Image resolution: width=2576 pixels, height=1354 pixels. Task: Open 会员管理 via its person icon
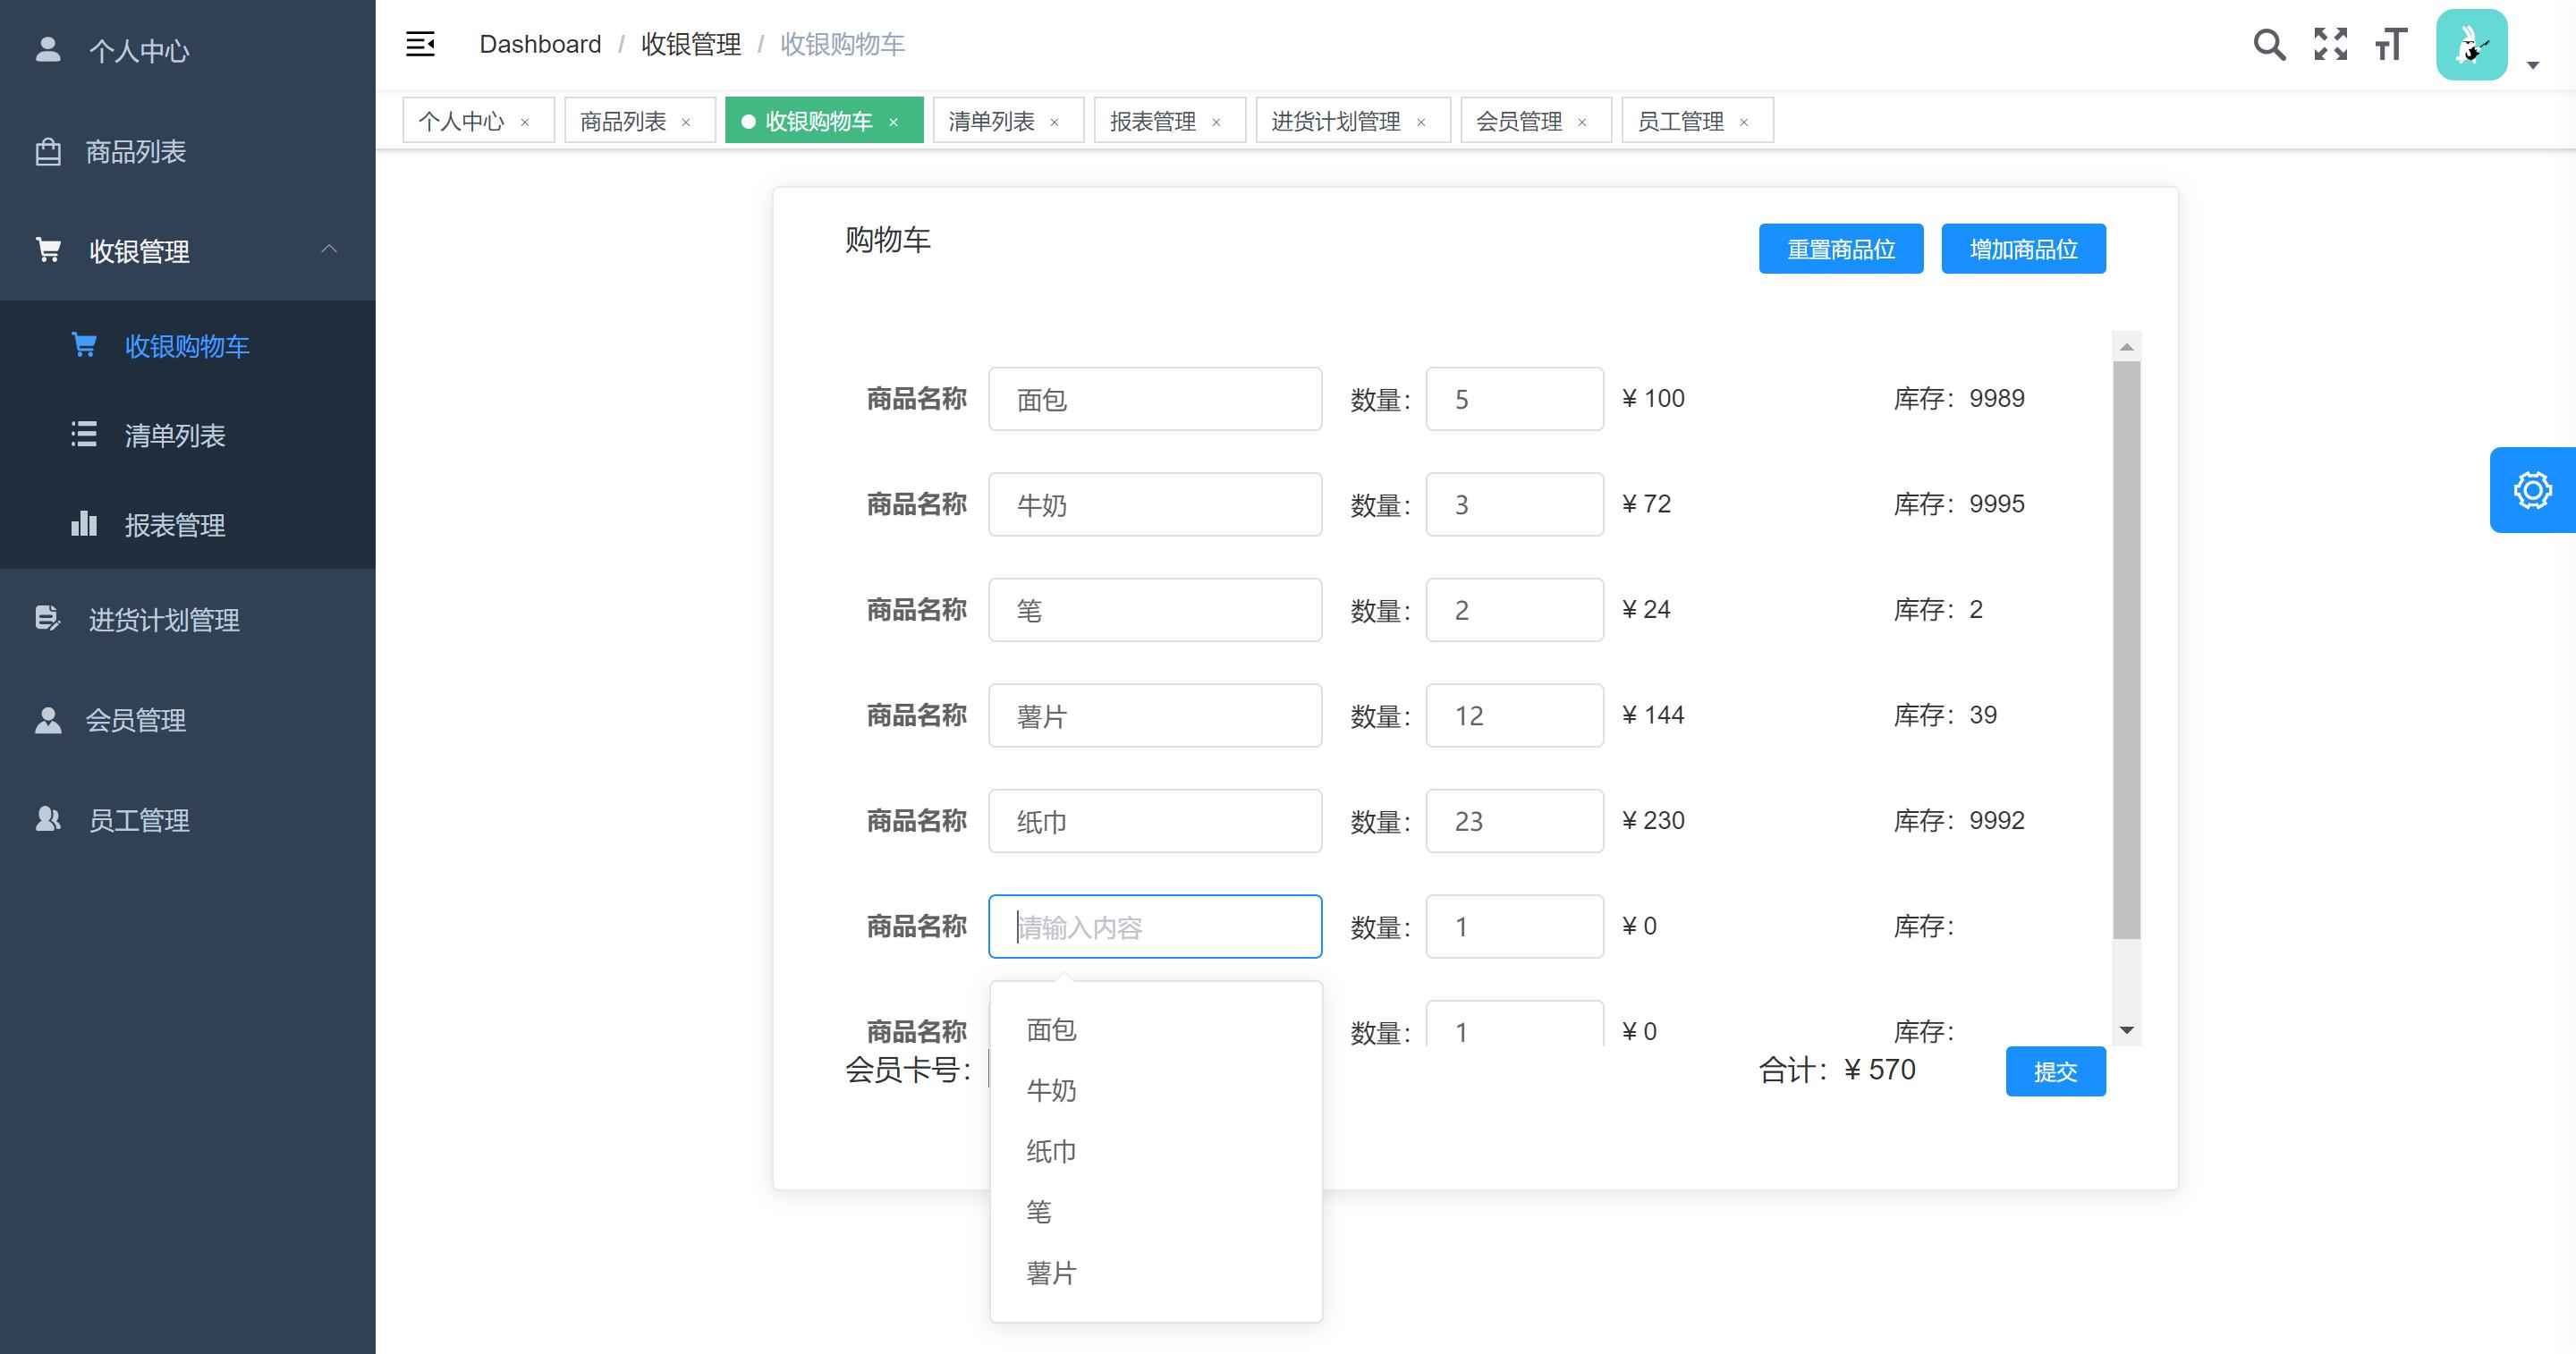48,719
